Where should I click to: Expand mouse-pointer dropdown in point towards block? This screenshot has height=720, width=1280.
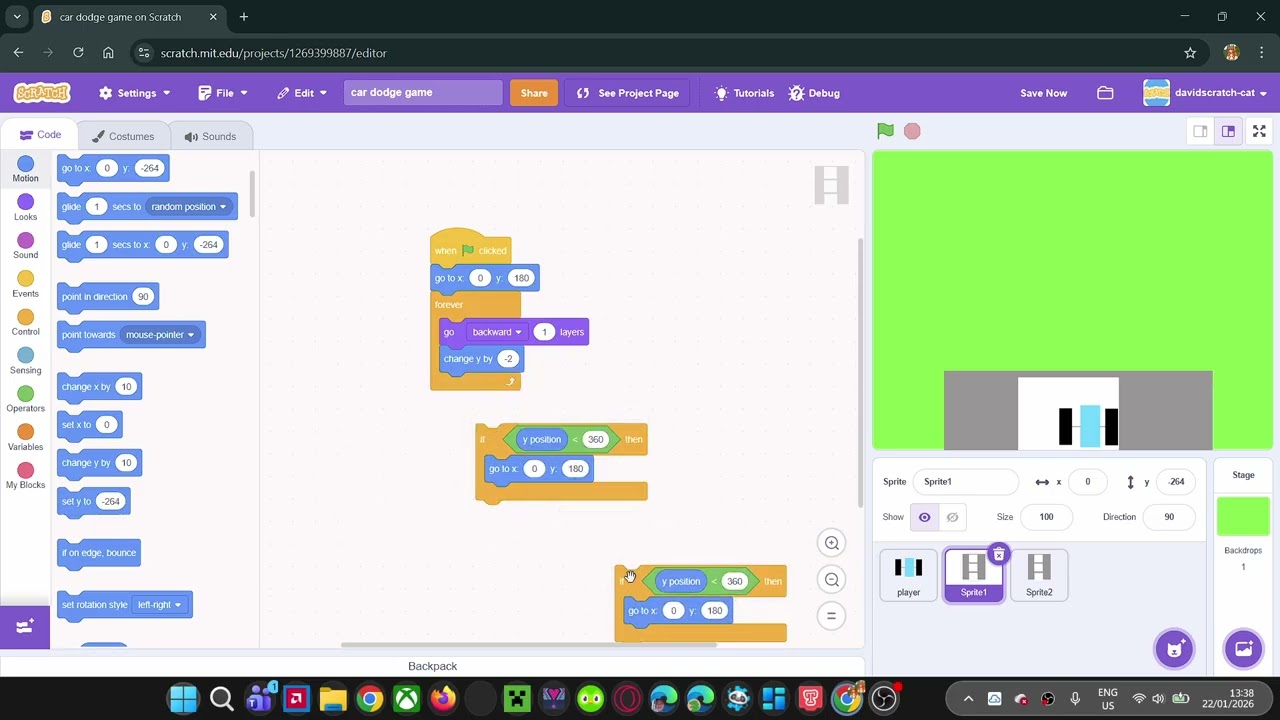[x=160, y=335]
